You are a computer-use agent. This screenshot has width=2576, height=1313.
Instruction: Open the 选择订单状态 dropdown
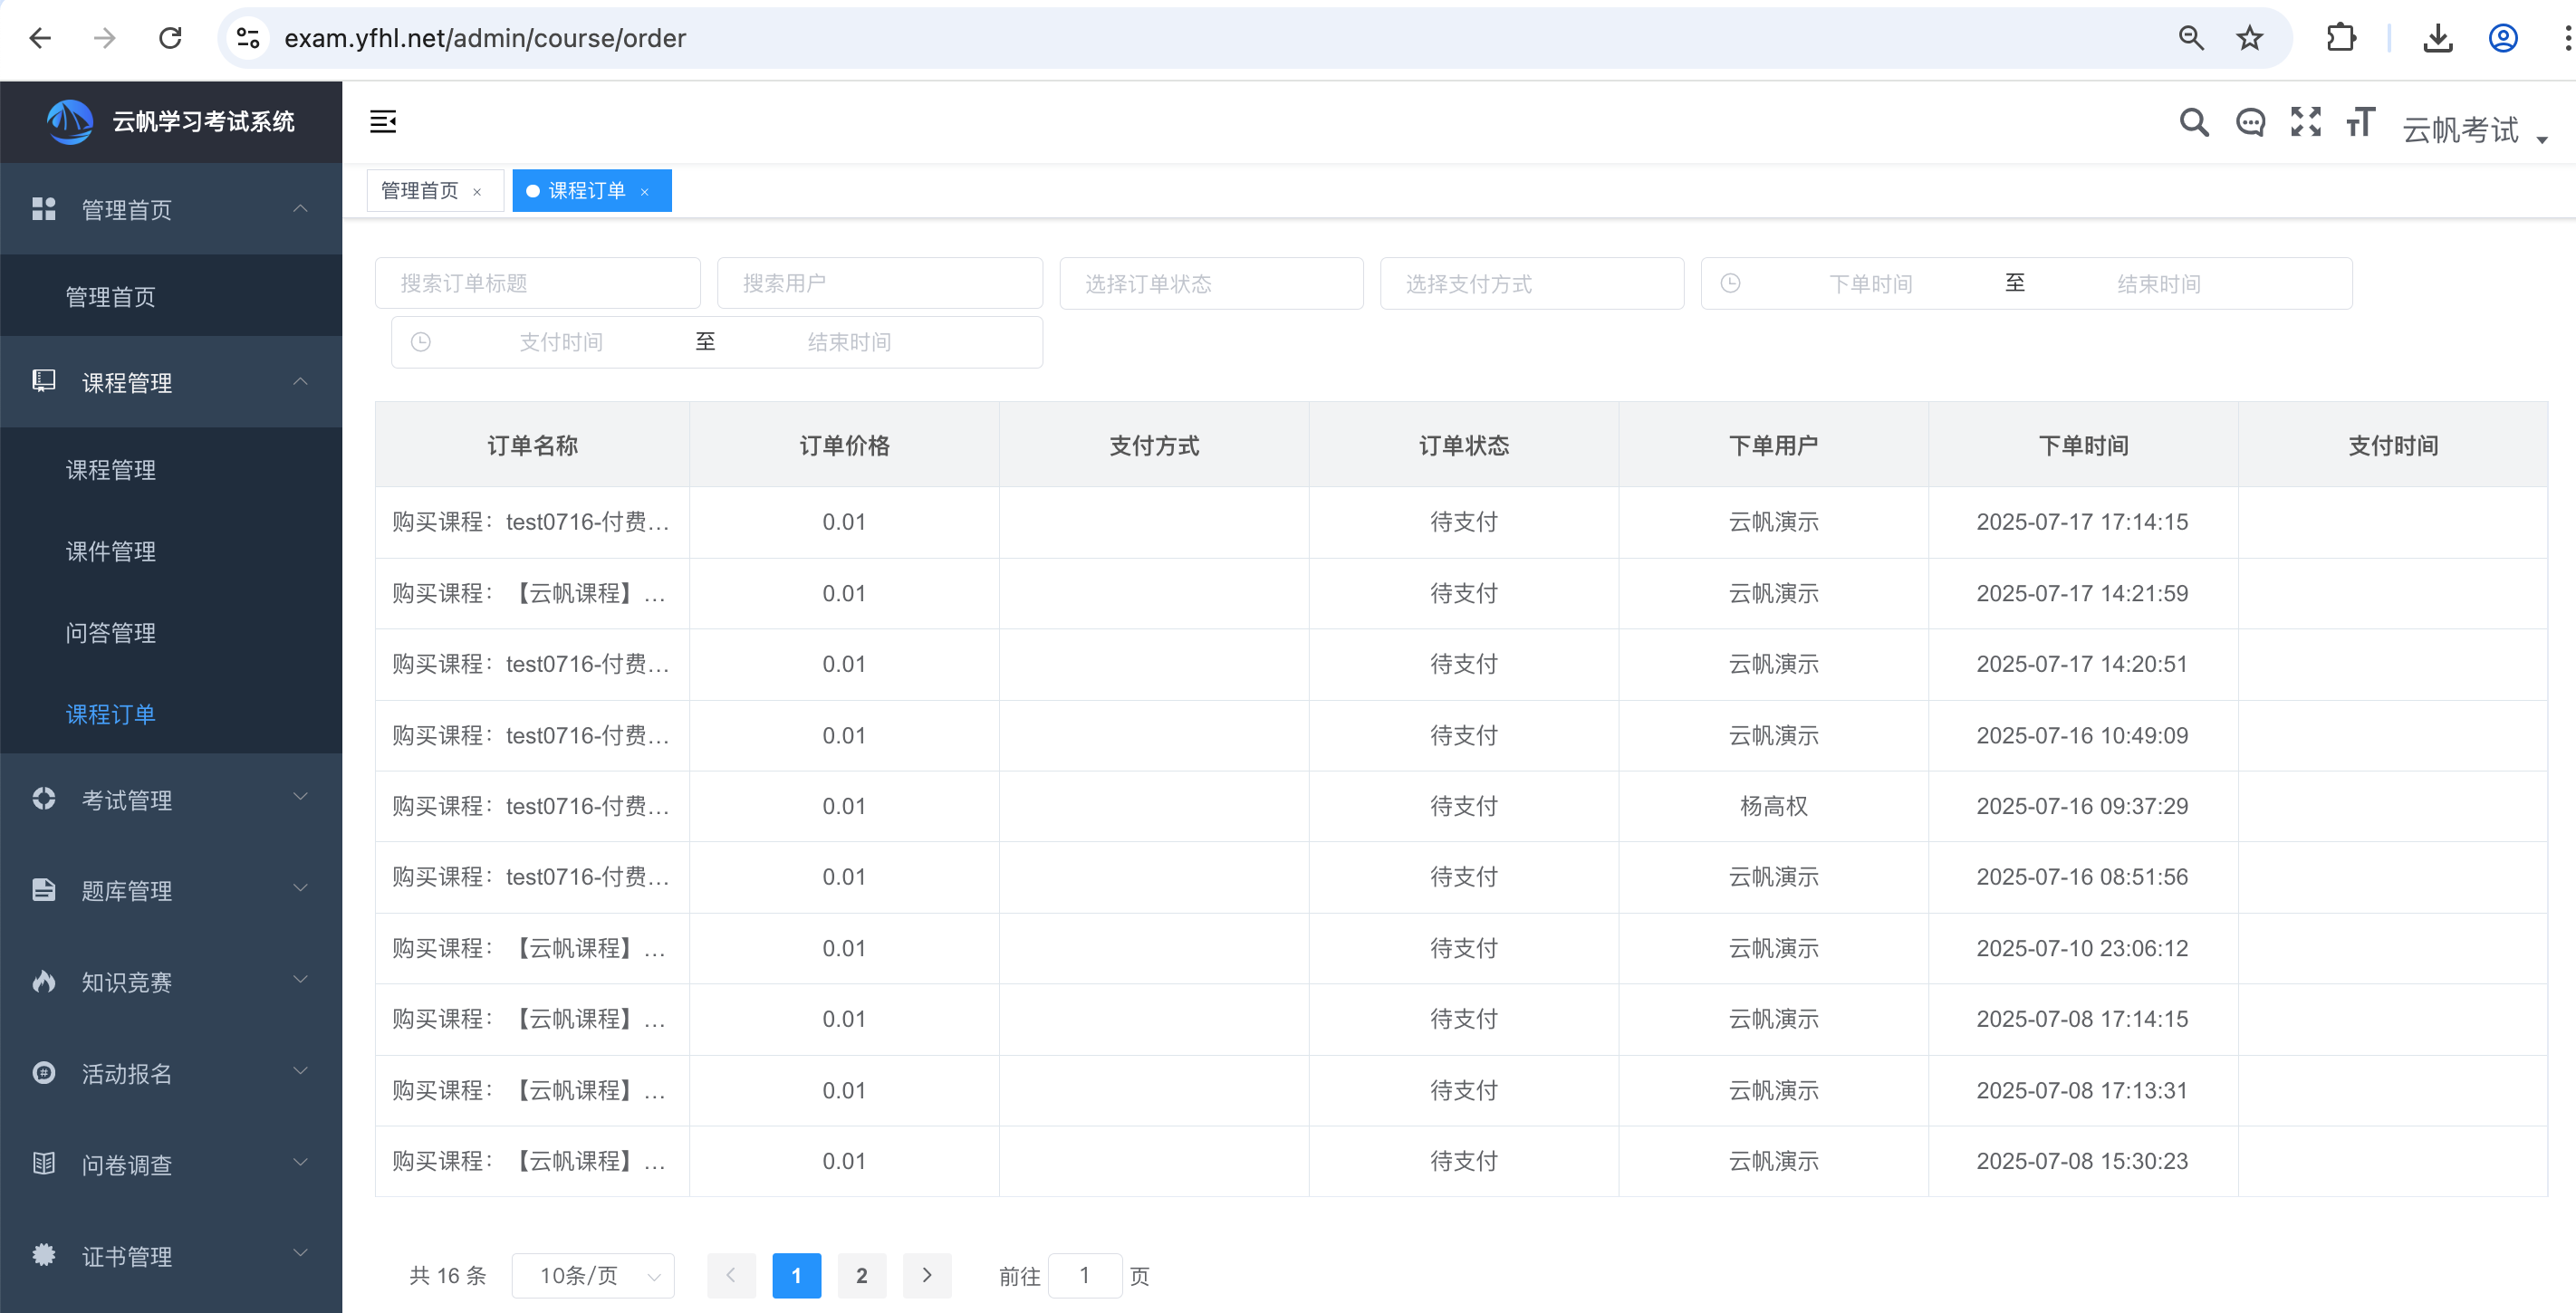1211,283
